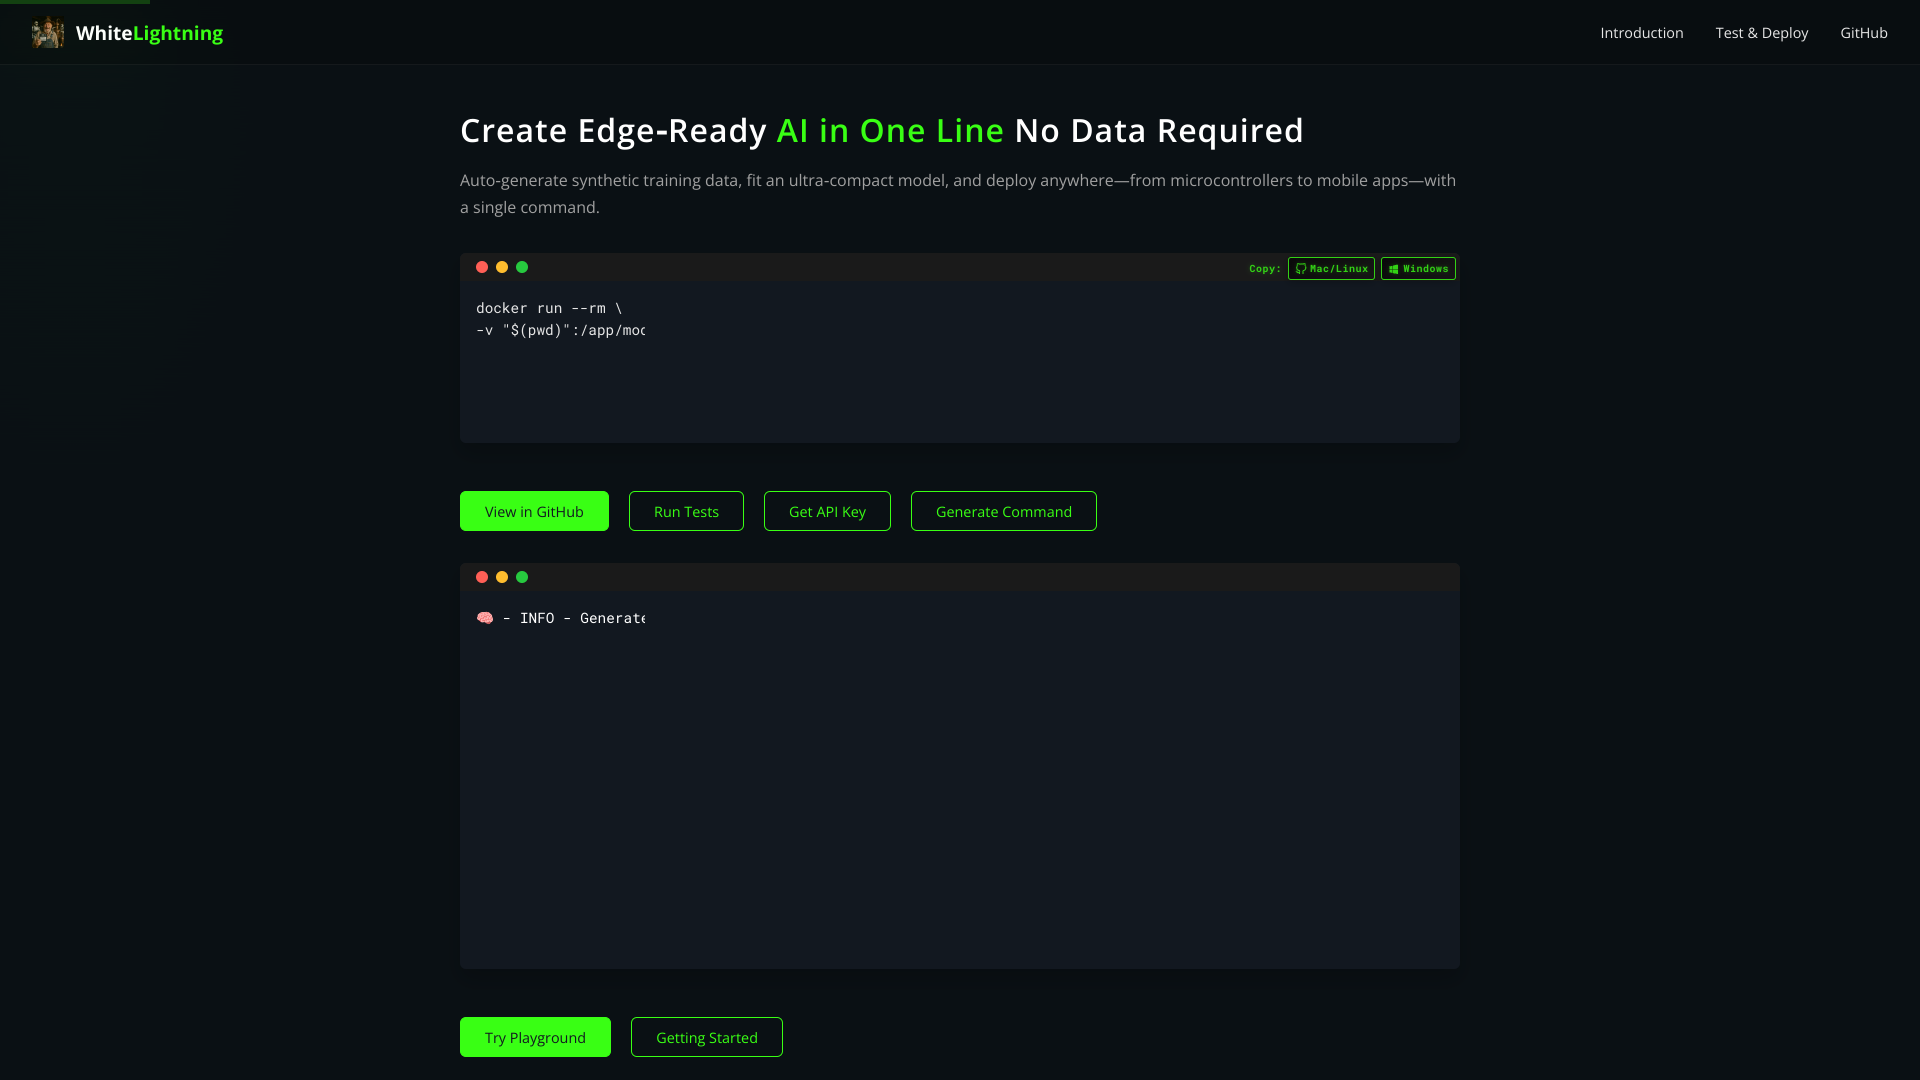
Task: Click the red dot on log terminal
Action: (x=482, y=577)
